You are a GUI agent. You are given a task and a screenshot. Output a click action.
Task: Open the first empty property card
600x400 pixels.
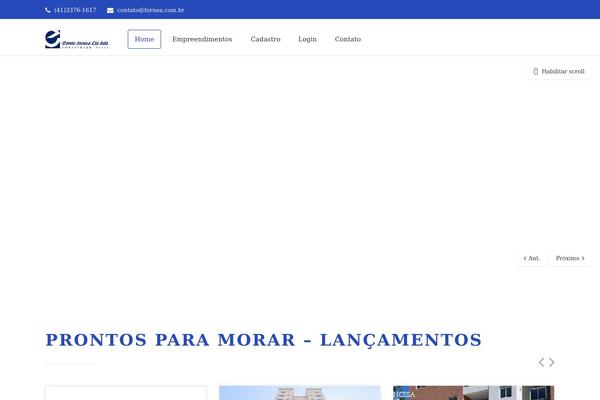126,393
